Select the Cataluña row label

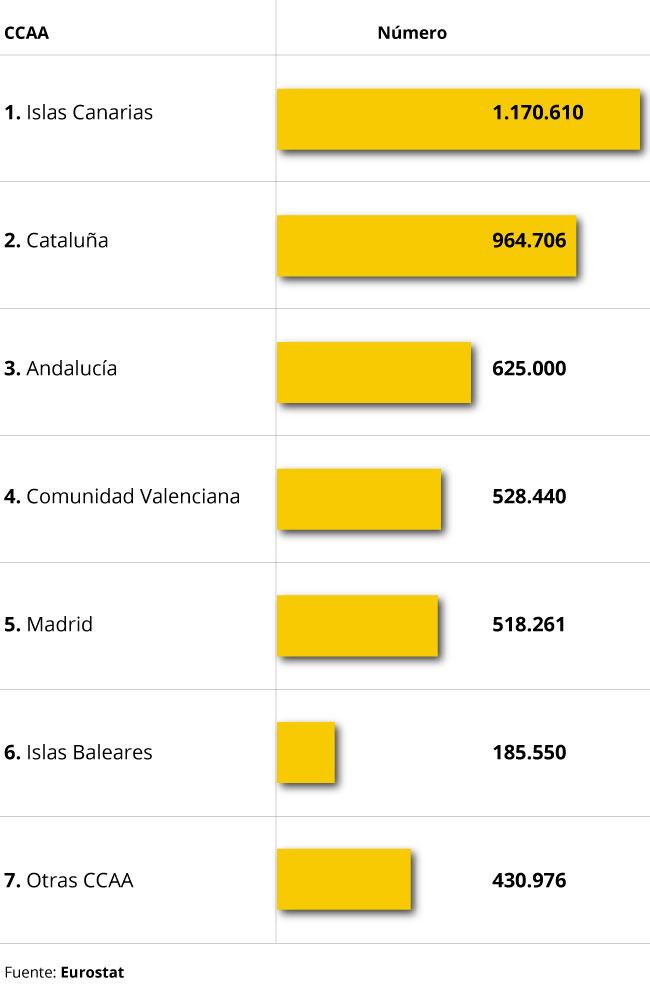pos(57,241)
